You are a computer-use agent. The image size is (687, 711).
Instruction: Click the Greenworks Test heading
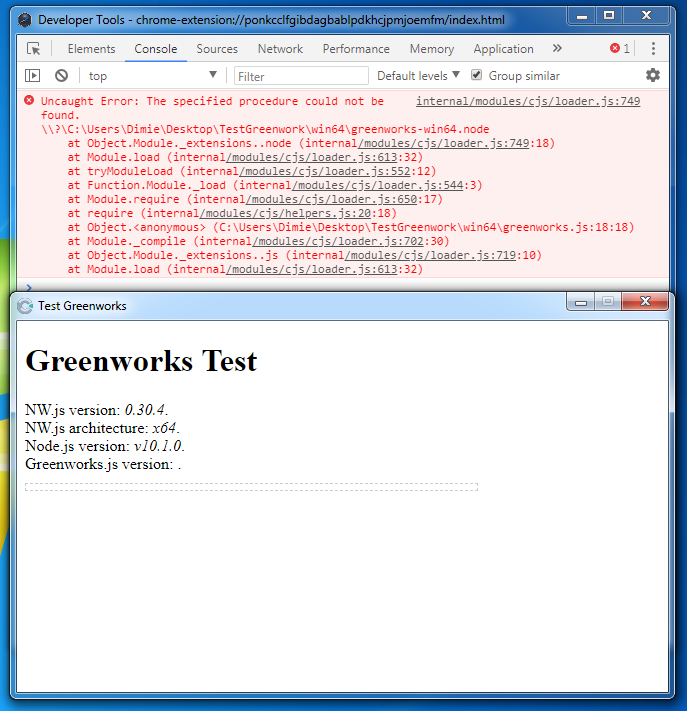[141, 361]
